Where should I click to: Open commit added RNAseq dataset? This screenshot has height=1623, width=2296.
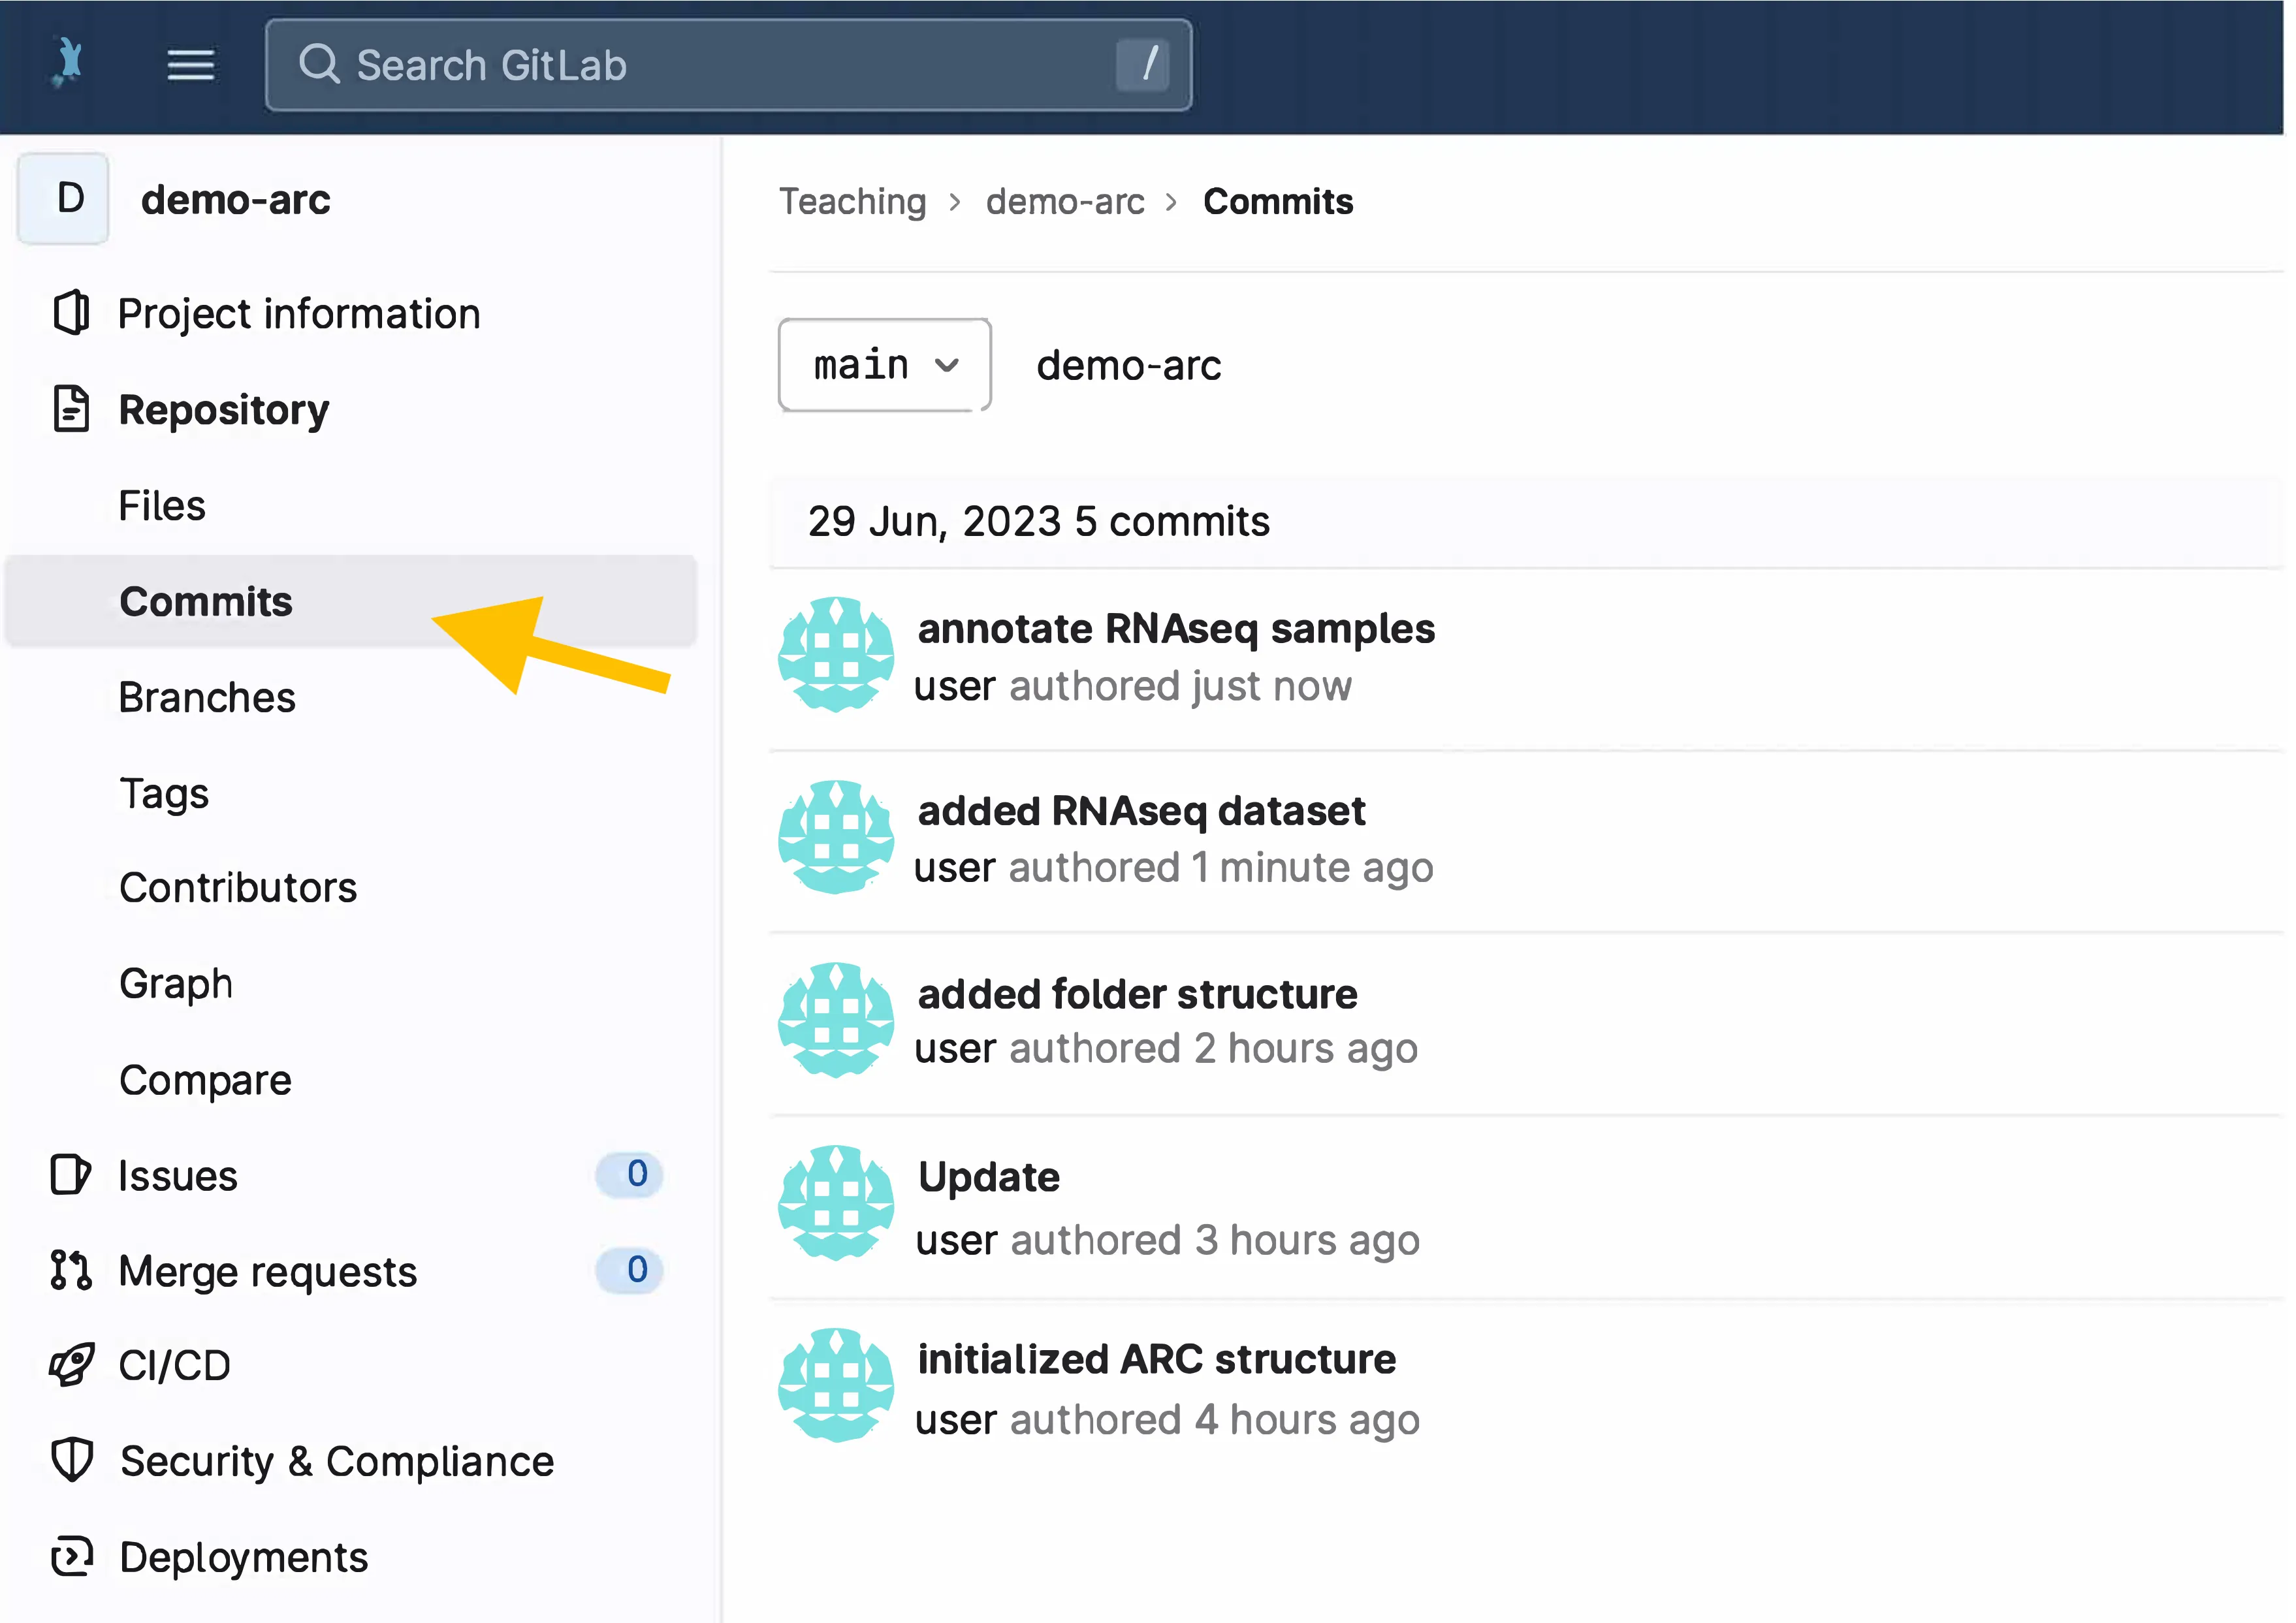tap(1142, 811)
